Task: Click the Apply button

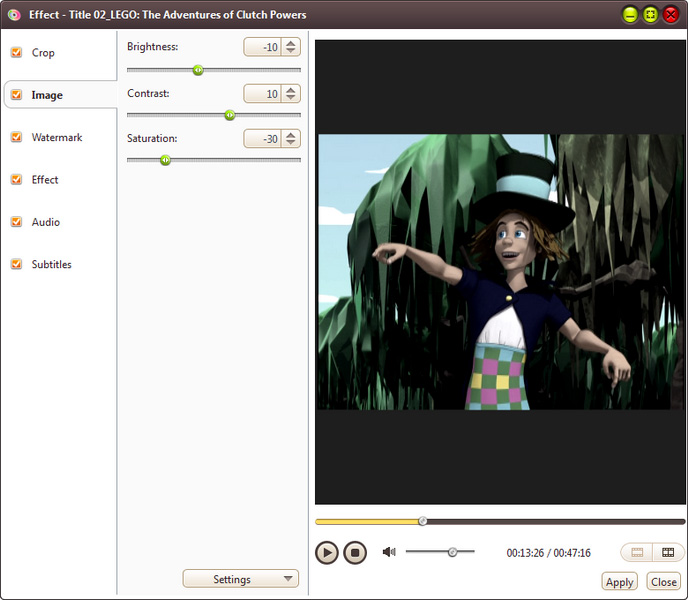Action: click(x=619, y=582)
